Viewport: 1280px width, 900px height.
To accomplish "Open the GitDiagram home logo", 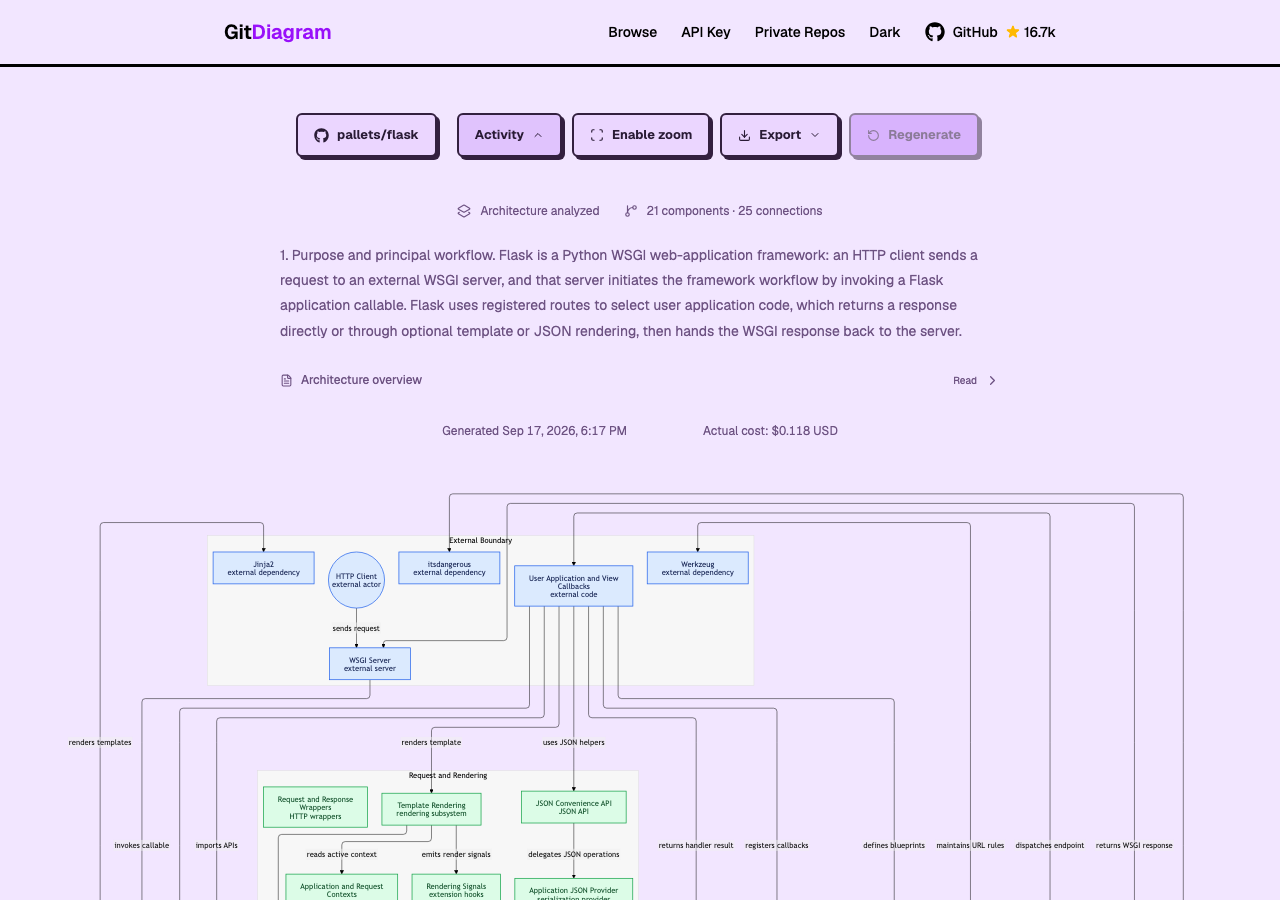I will tap(277, 32).
